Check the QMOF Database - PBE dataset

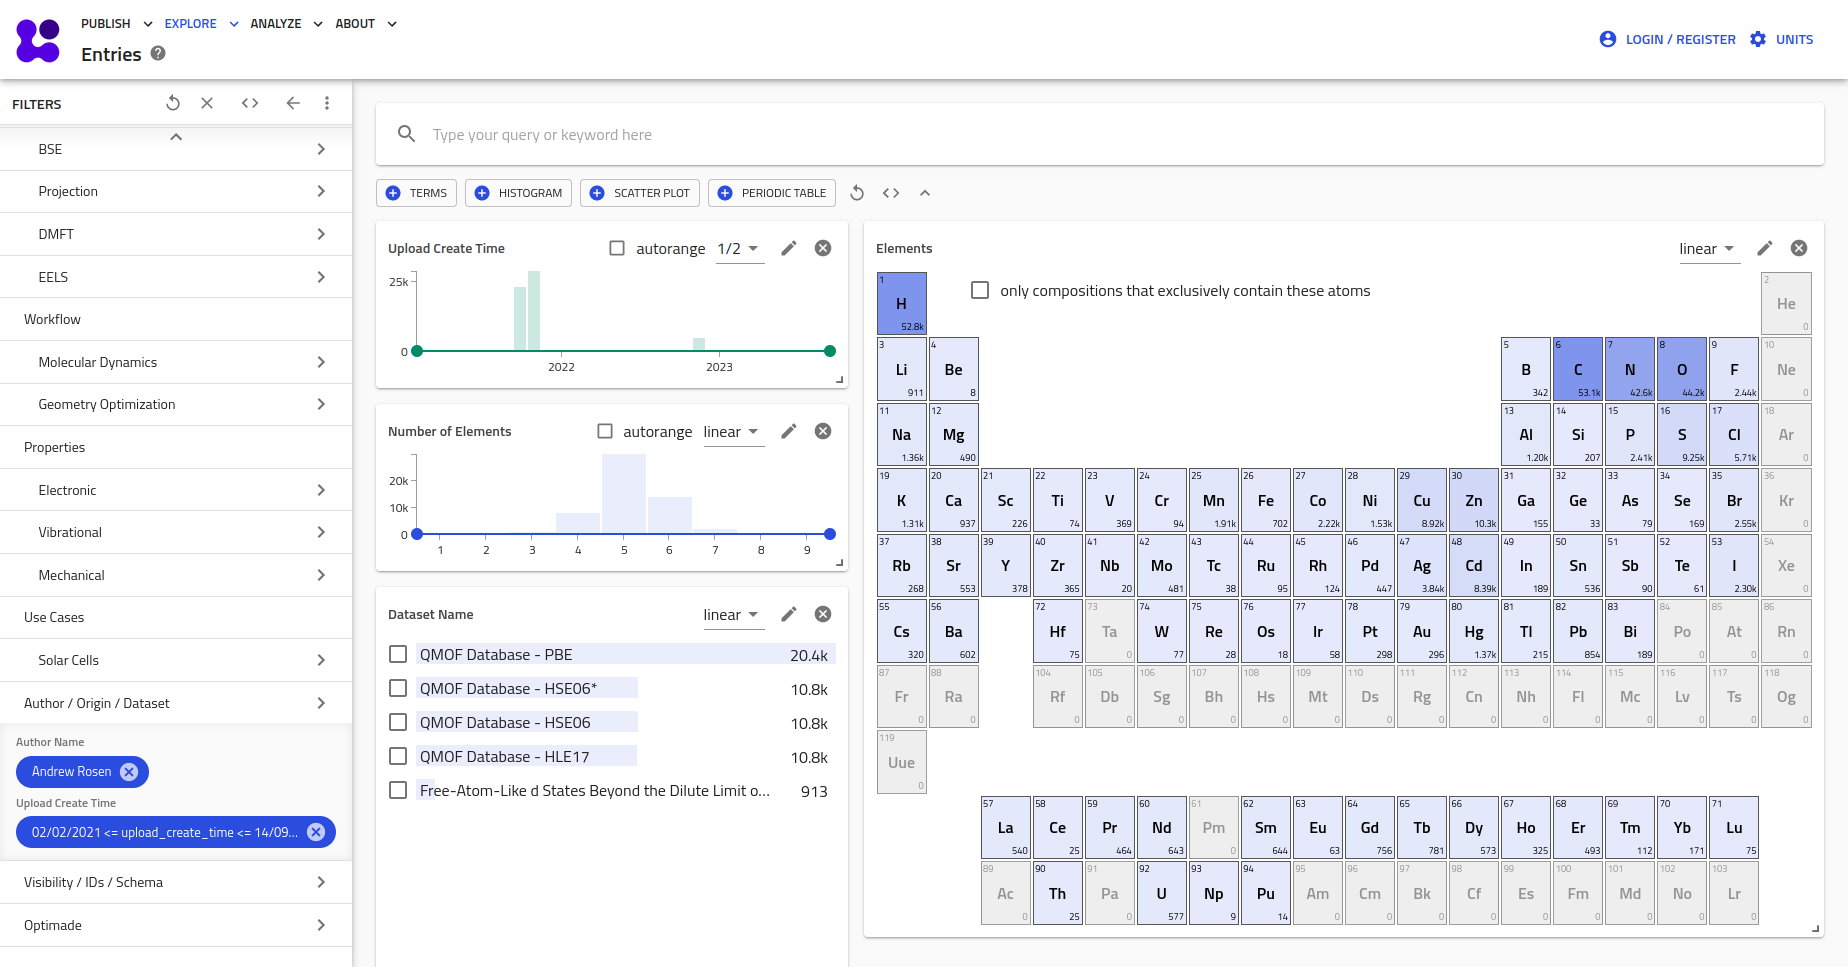point(398,655)
